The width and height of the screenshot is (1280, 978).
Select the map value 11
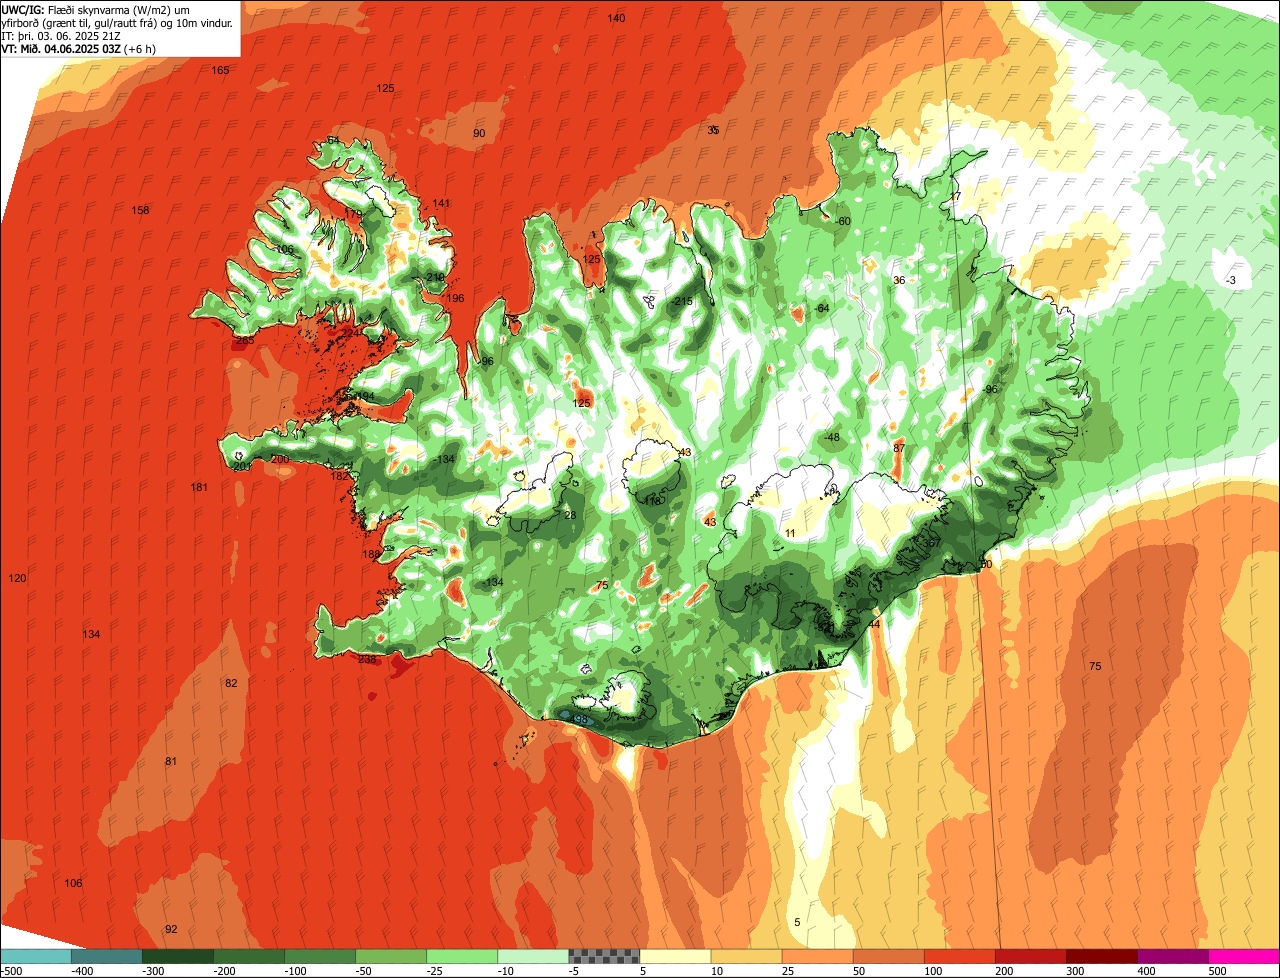pos(790,534)
